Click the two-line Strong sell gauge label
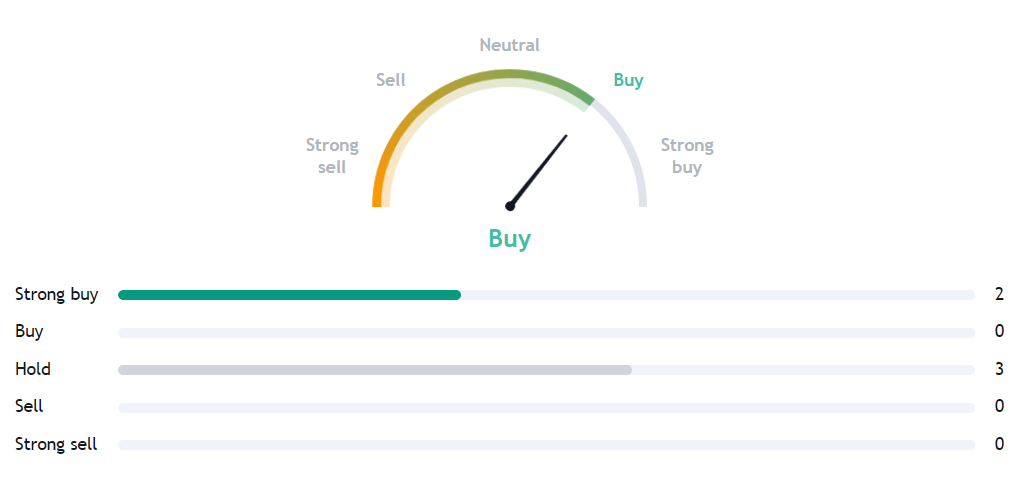Viewport: 1029px width, 484px height. click(332, 156)
